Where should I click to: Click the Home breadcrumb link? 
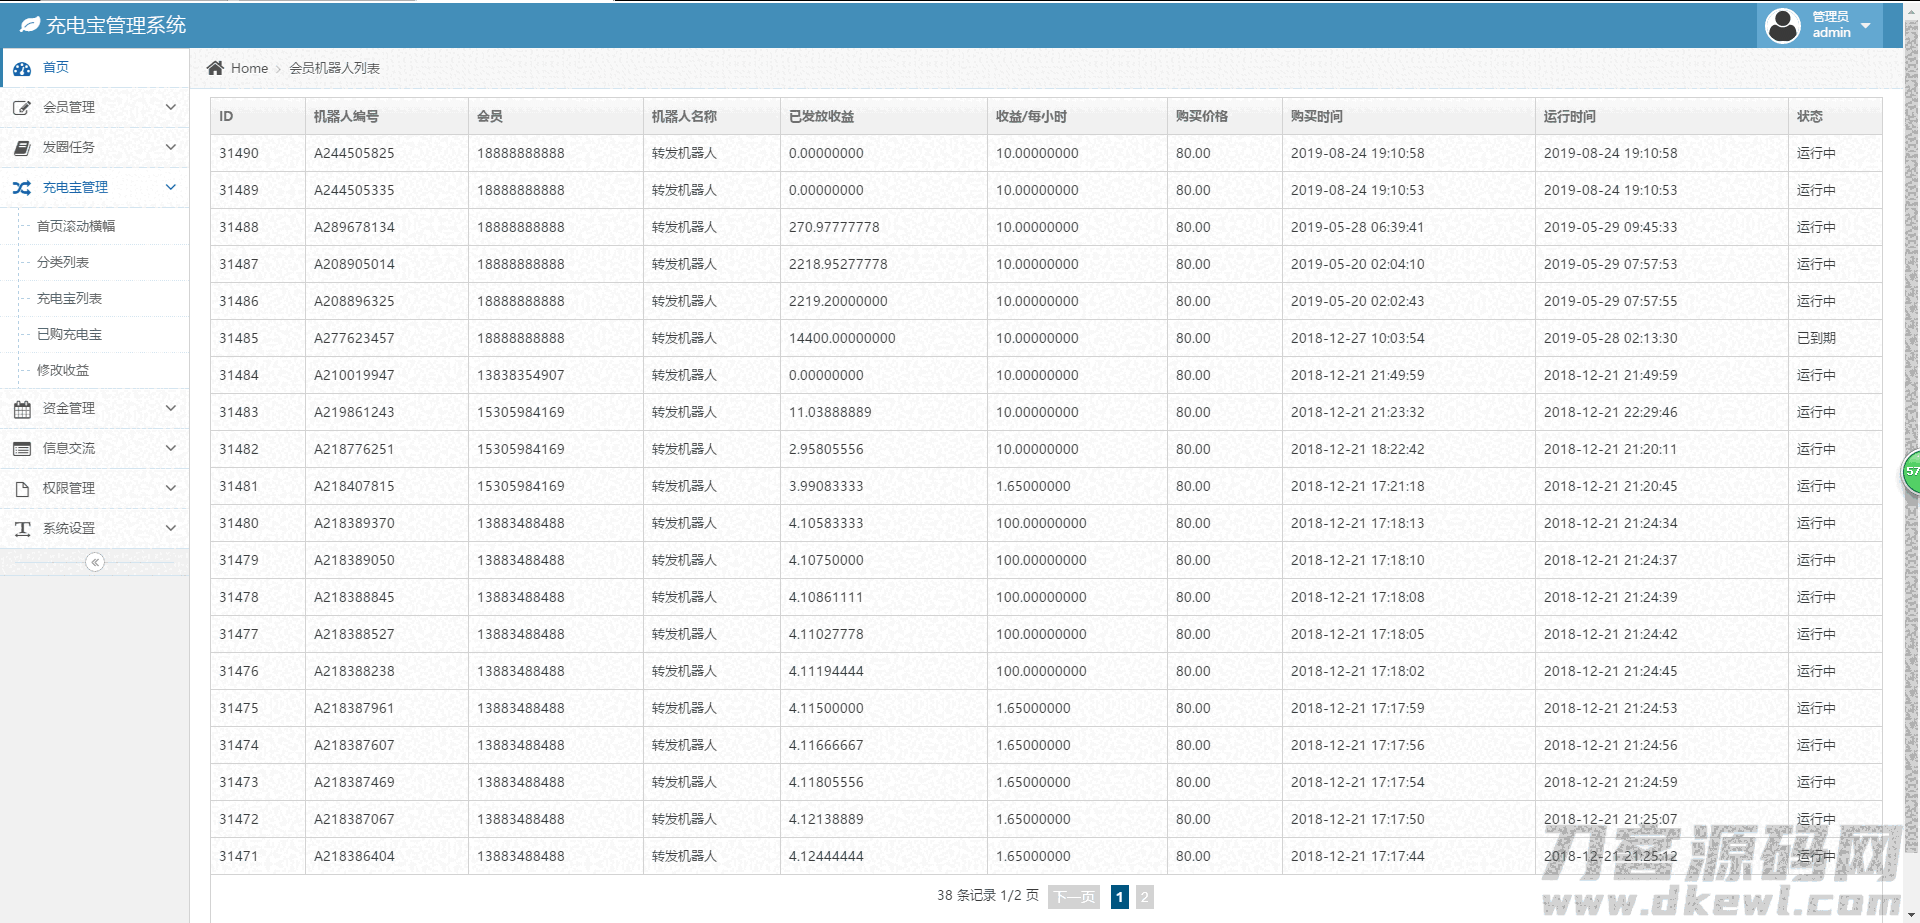click(x=249, y=68)
